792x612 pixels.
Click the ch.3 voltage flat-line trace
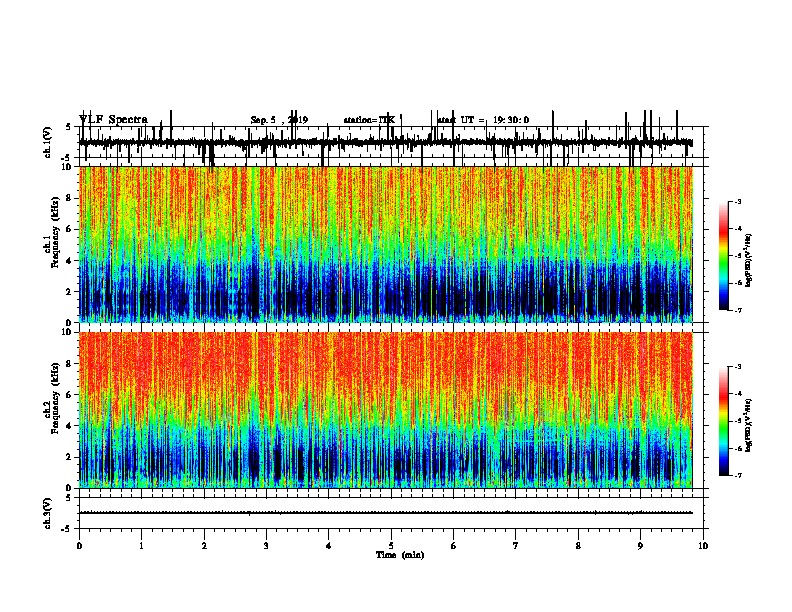pyautogui.click(x=386, y=513)
